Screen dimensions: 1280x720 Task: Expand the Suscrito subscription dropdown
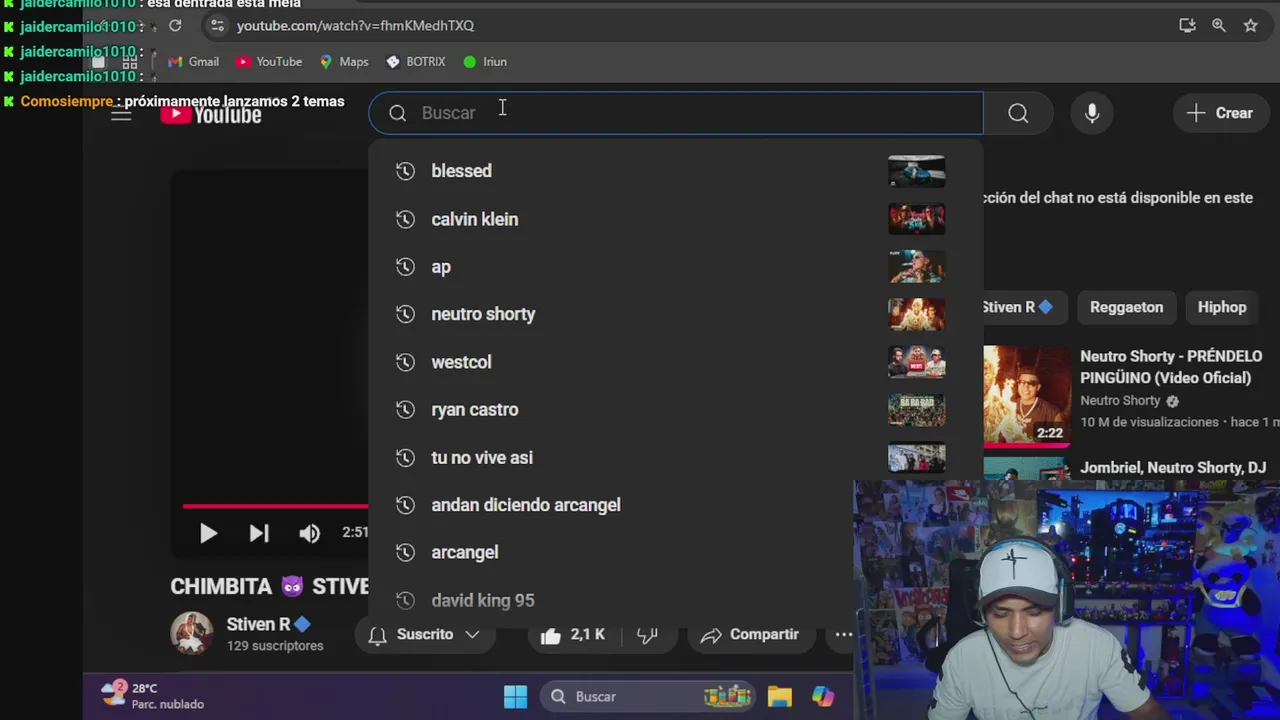[x=424, y=634]
